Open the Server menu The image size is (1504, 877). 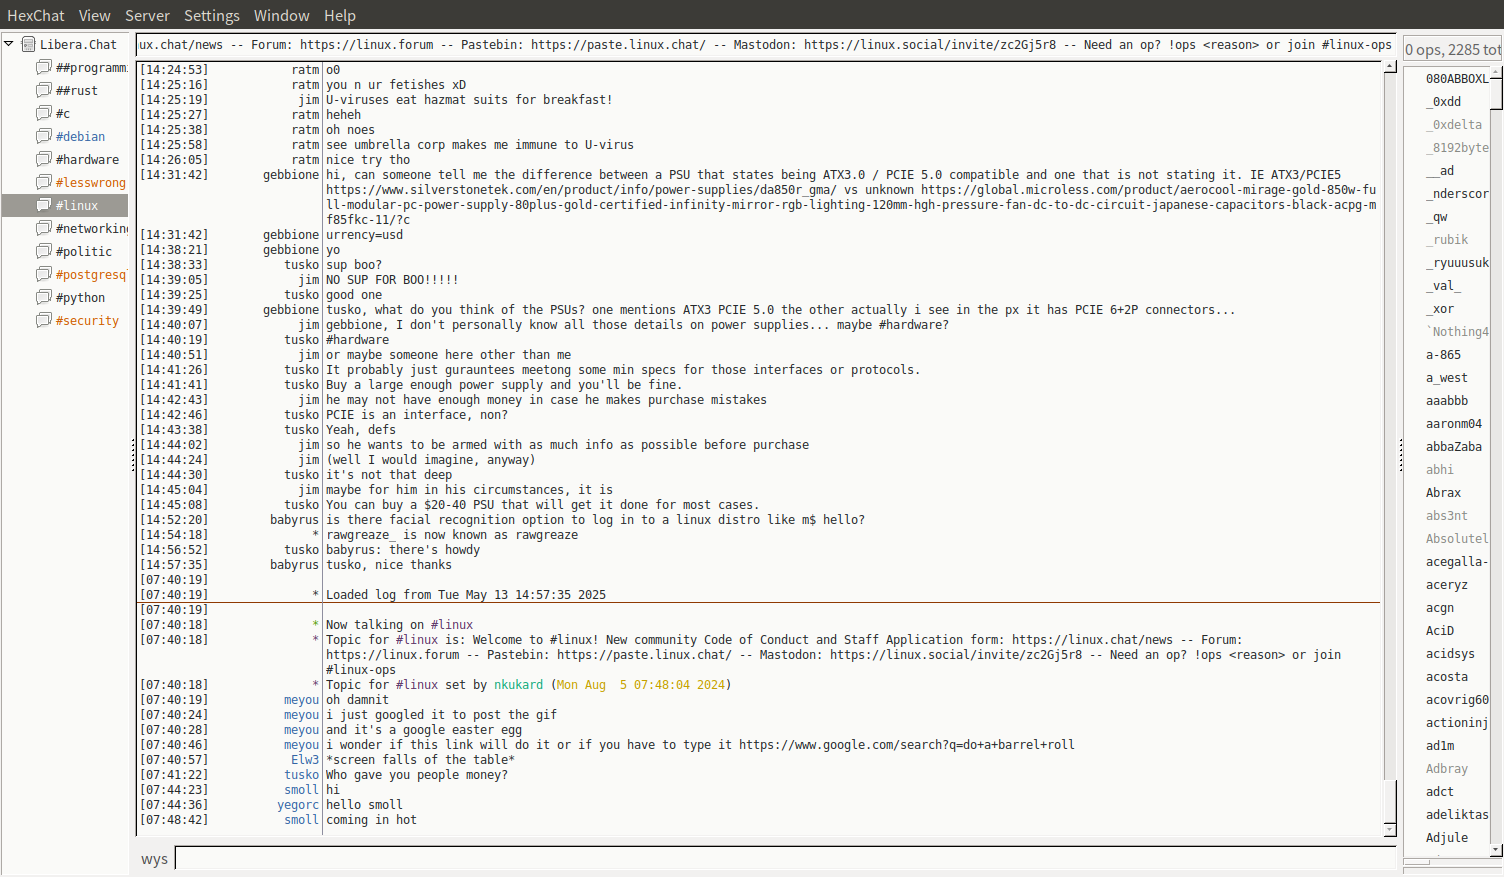(147, 15)
